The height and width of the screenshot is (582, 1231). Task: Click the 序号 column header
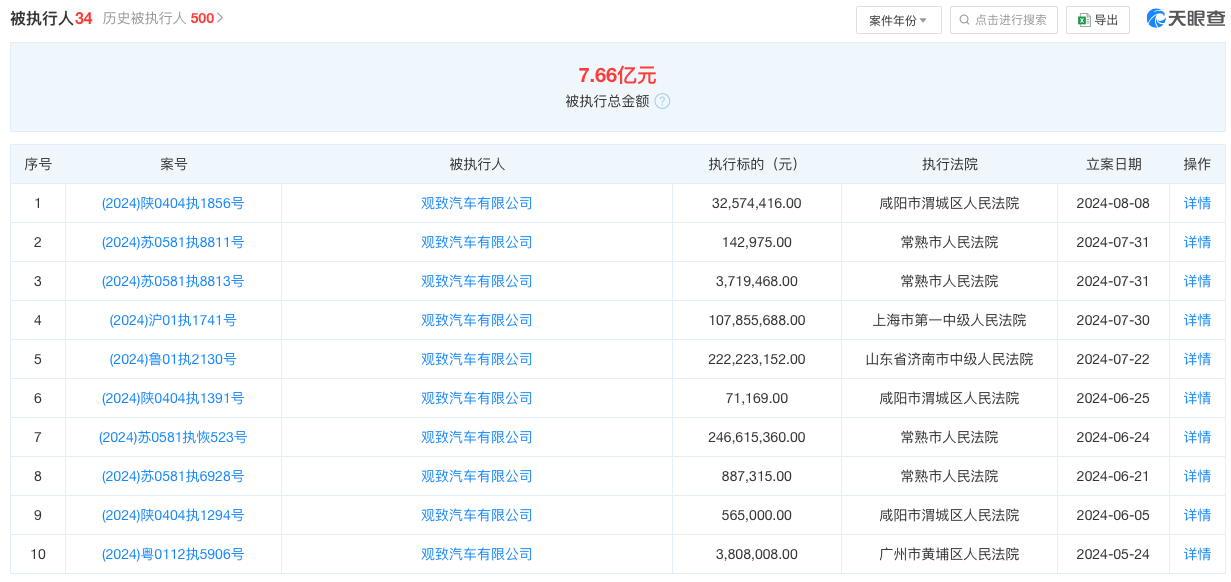(x=38, y=164)
